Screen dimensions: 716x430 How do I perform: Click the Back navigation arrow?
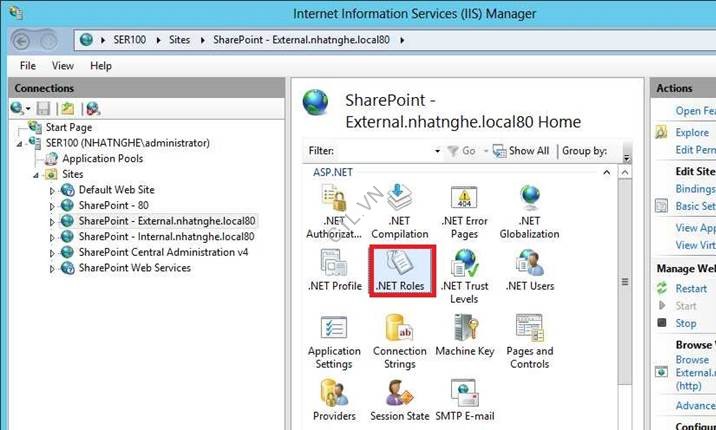pos(21,42)
